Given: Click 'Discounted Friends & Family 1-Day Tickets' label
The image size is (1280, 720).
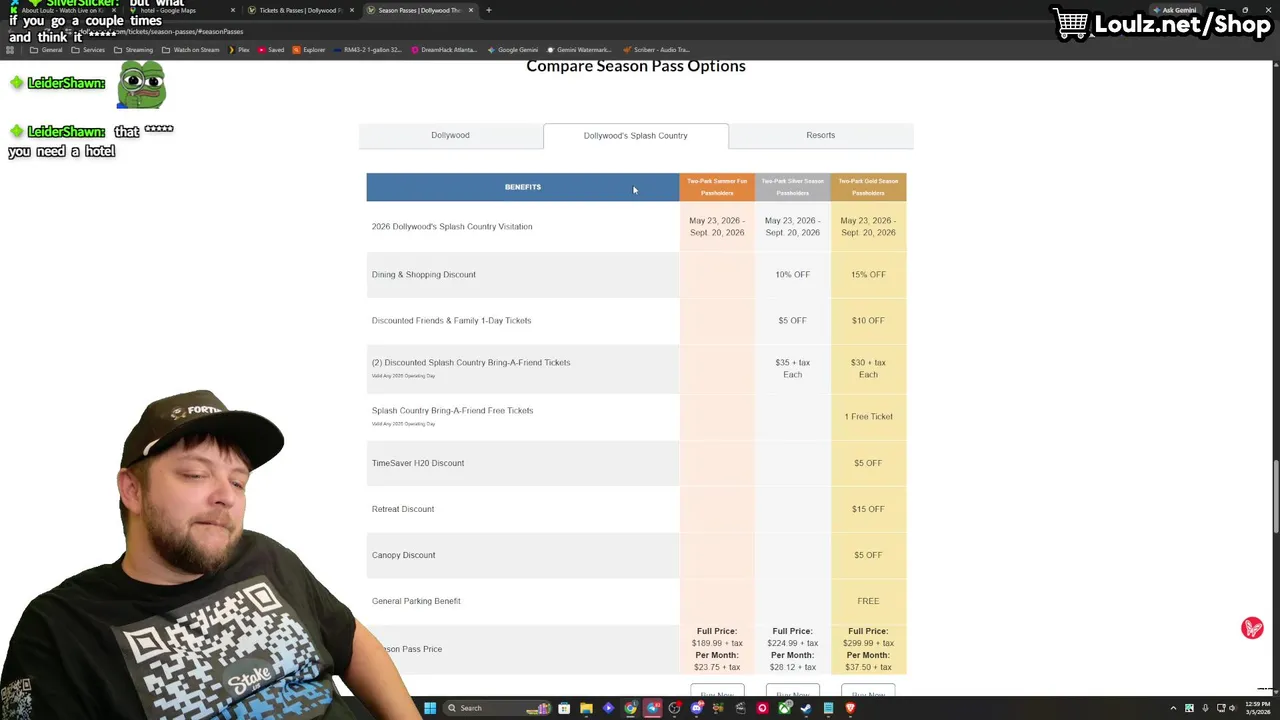Looking at the screenshot, I should pyautogui.click(x=451, y=321).
